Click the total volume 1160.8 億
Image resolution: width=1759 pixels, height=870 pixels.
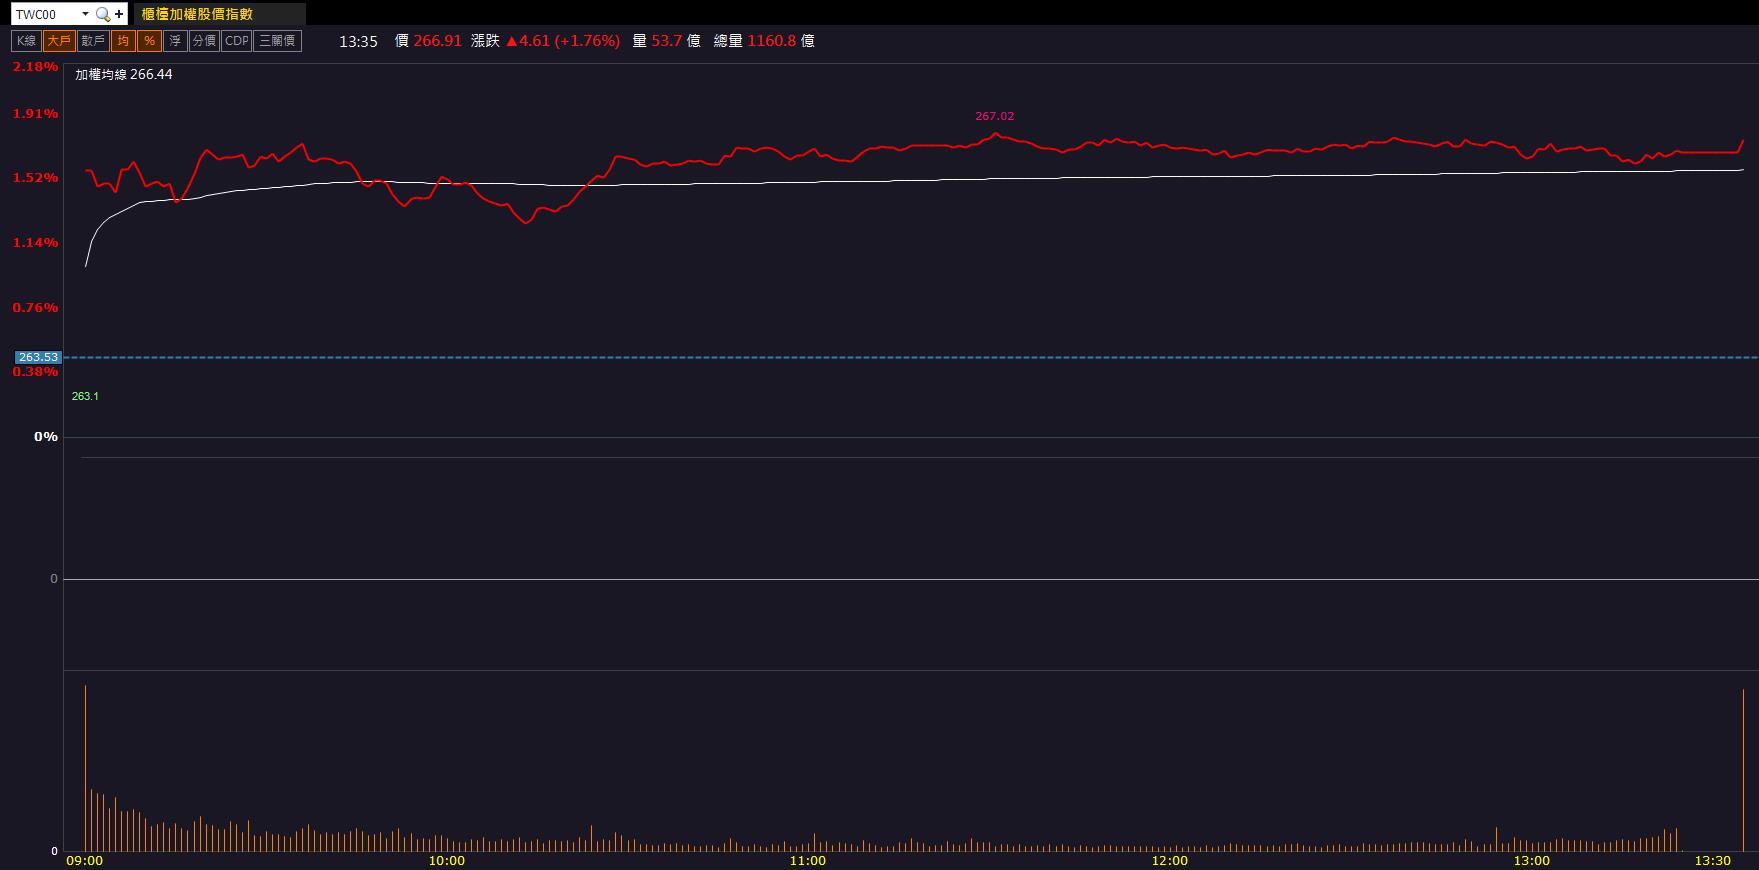pyautogui.click(x=781, y=41)
